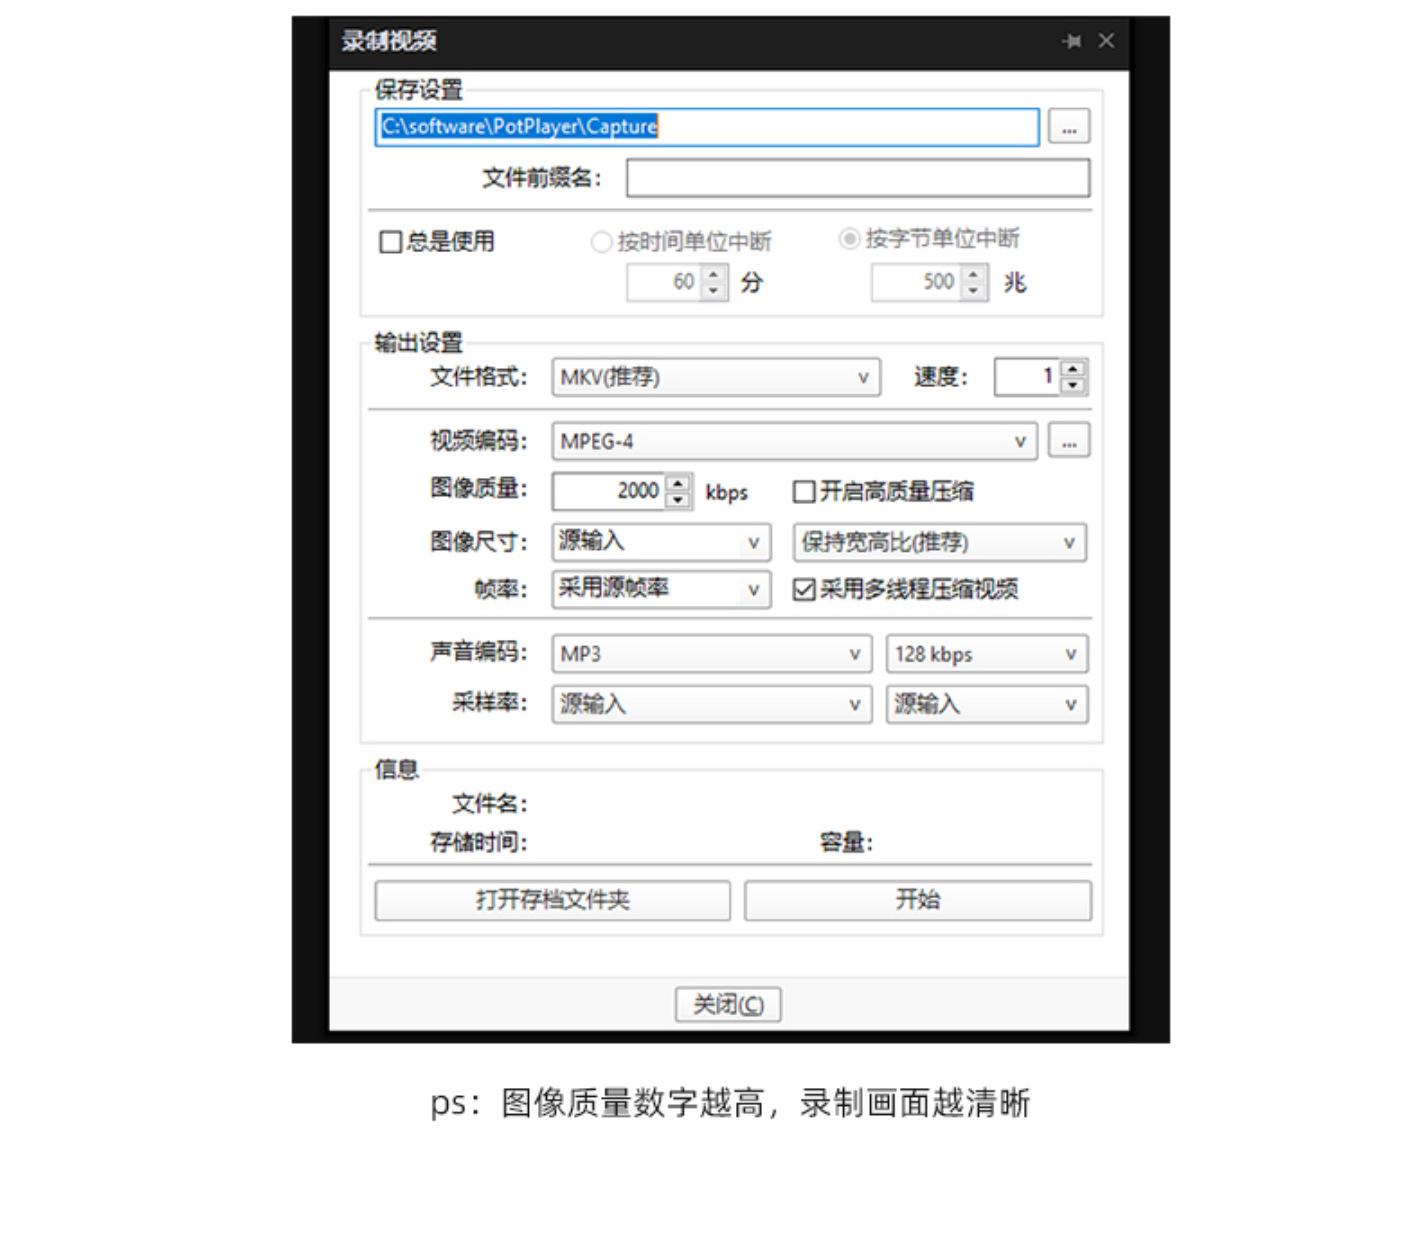Open 保持宽高比(推荐) dropdown

tap(940, 542)
